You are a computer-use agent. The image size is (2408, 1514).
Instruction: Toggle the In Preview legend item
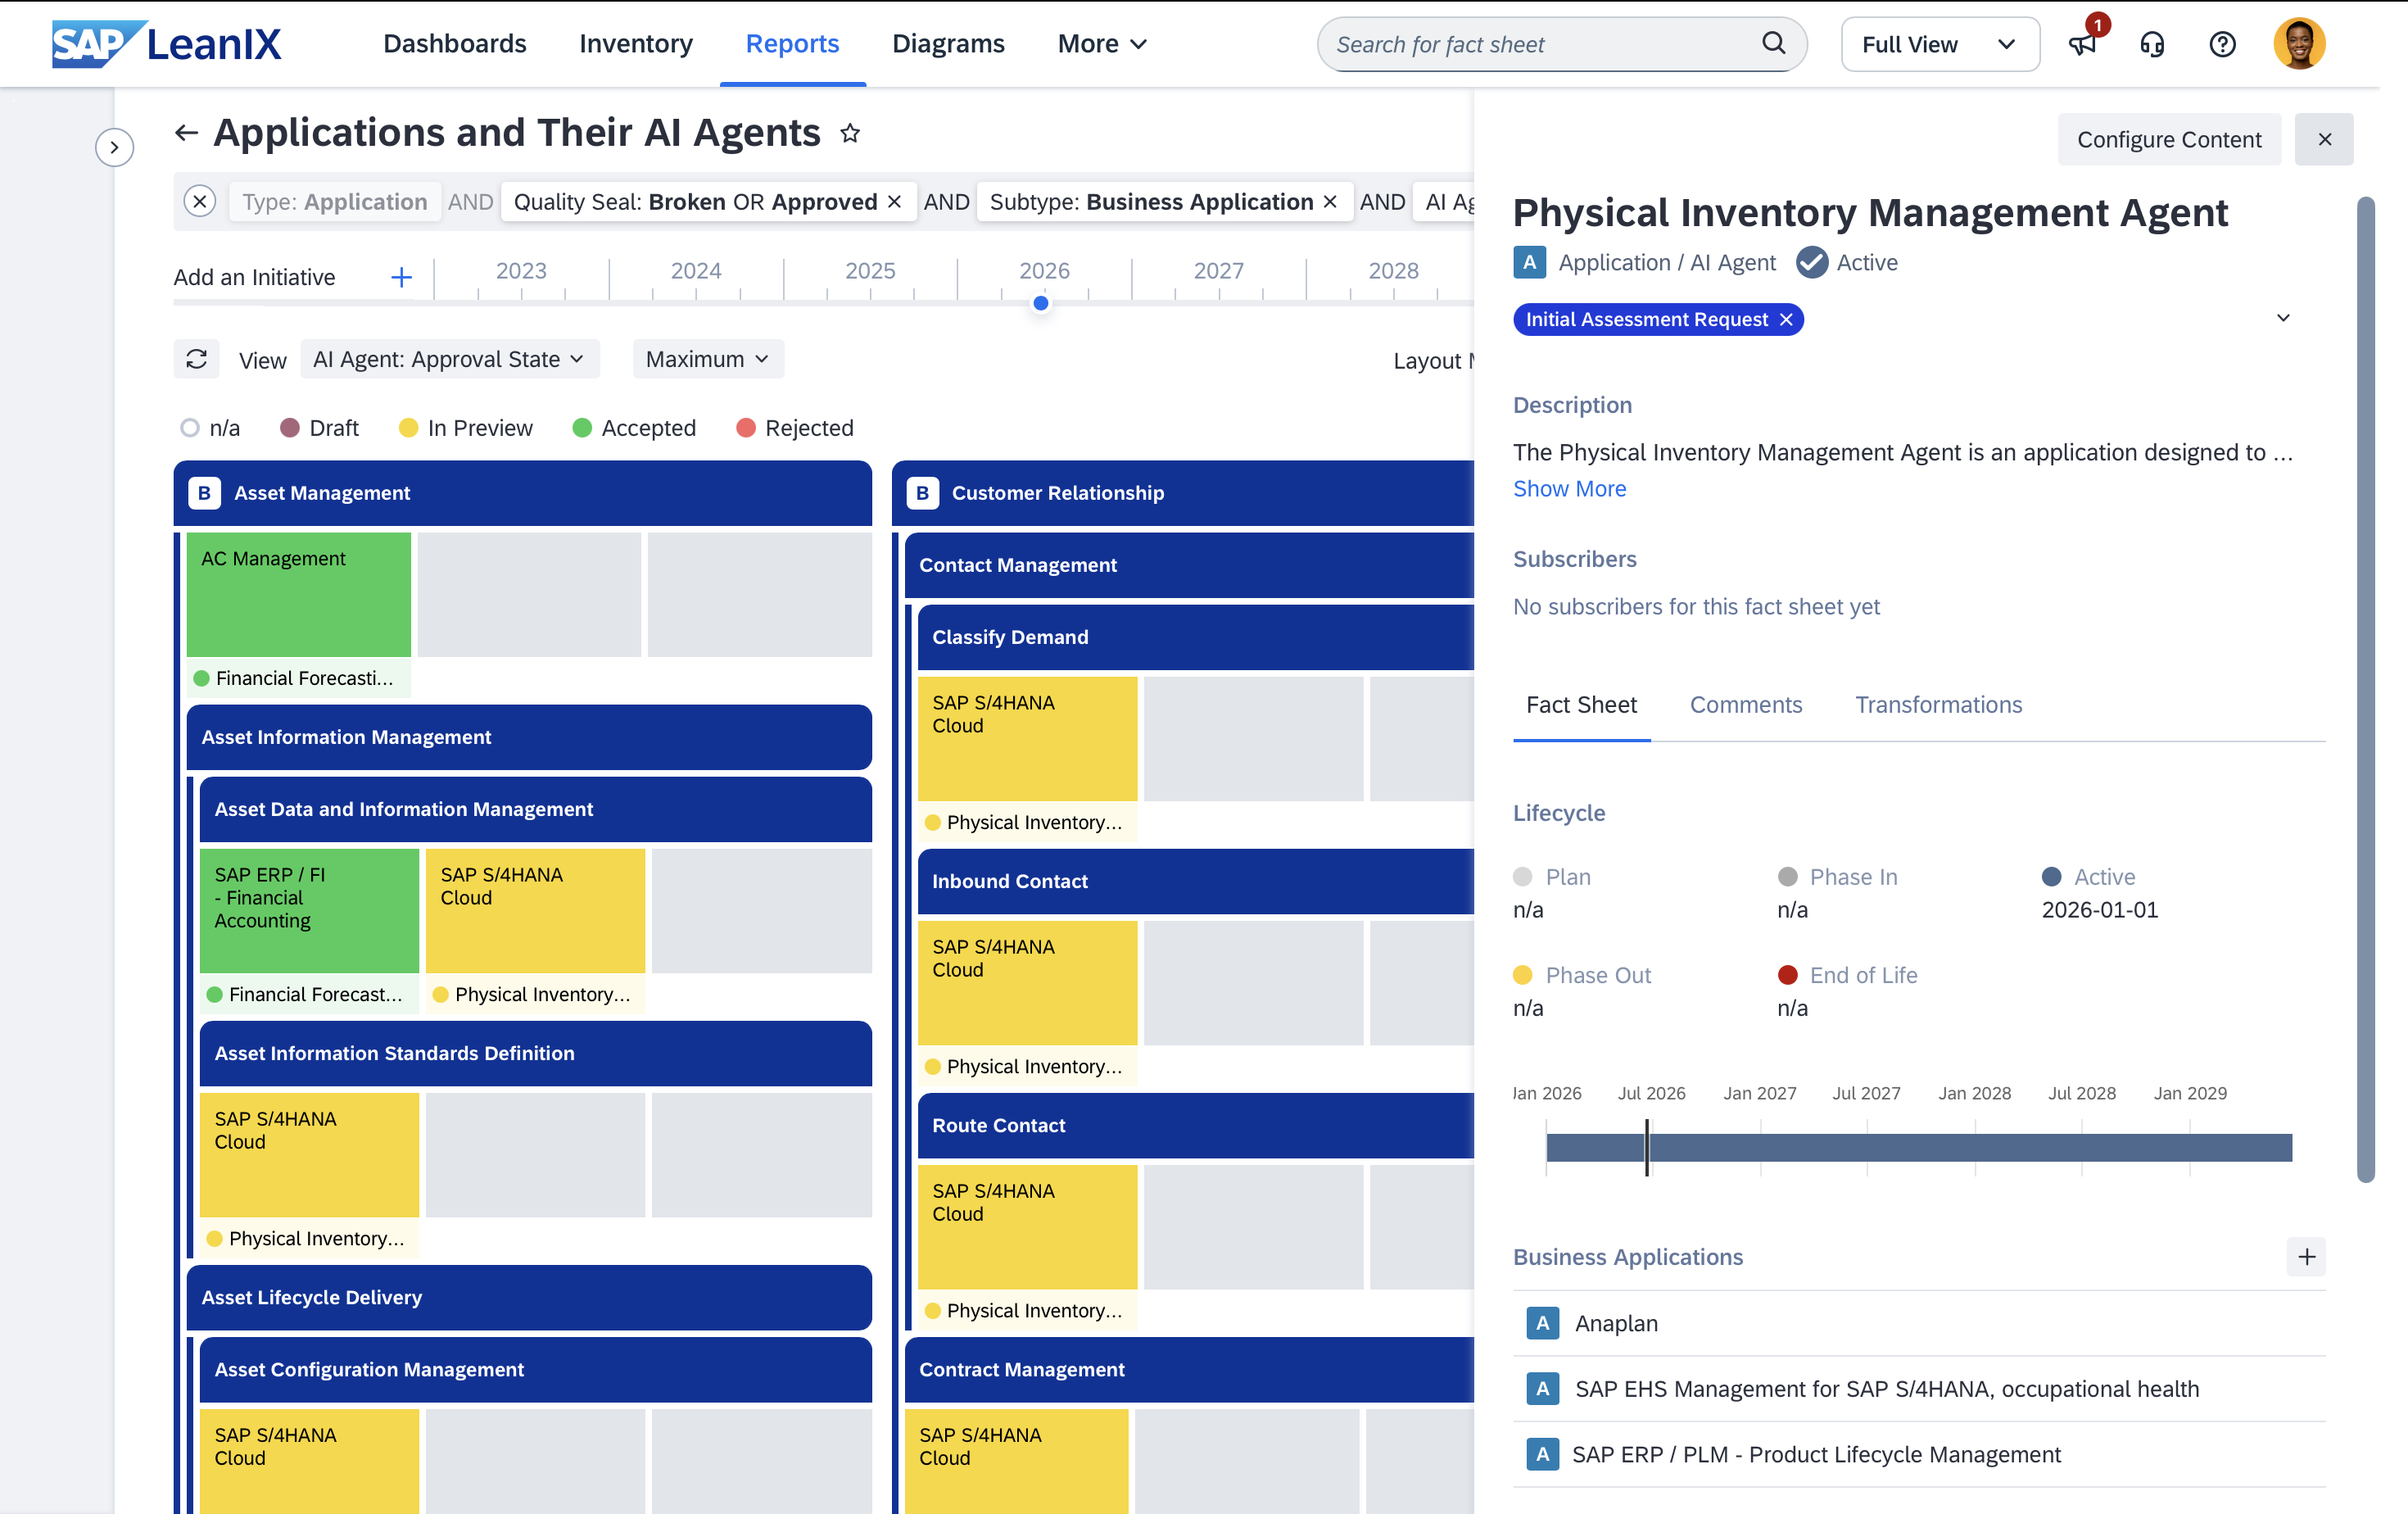coord(465,428)
